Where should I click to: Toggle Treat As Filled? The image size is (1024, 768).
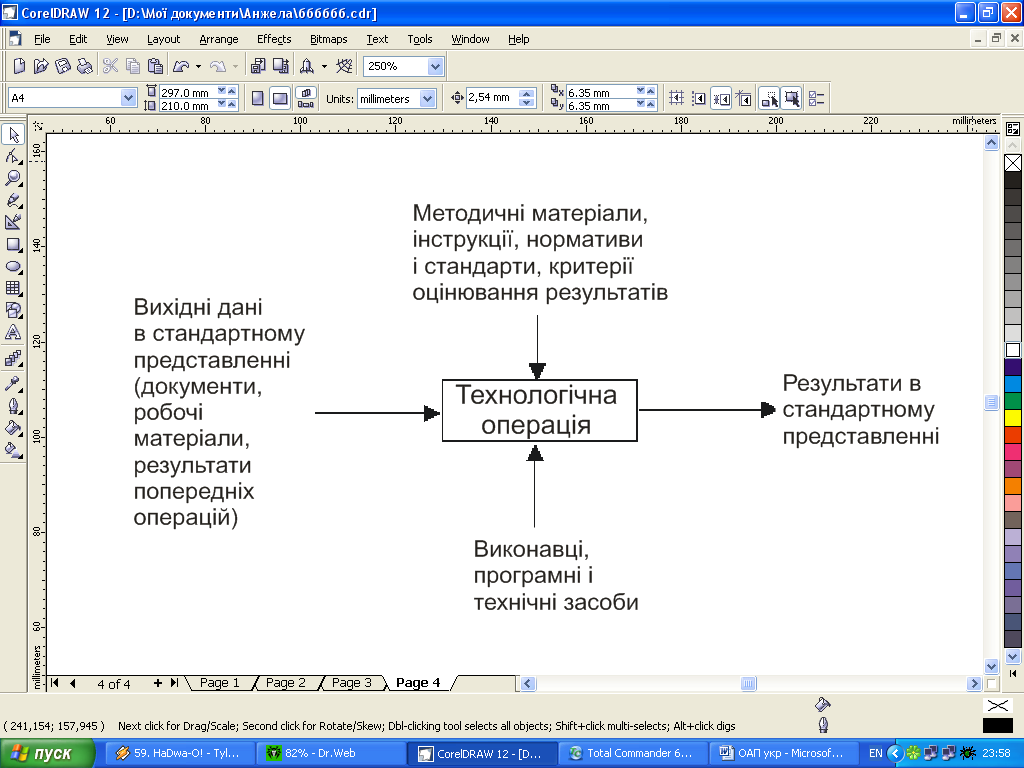(792, 99)
